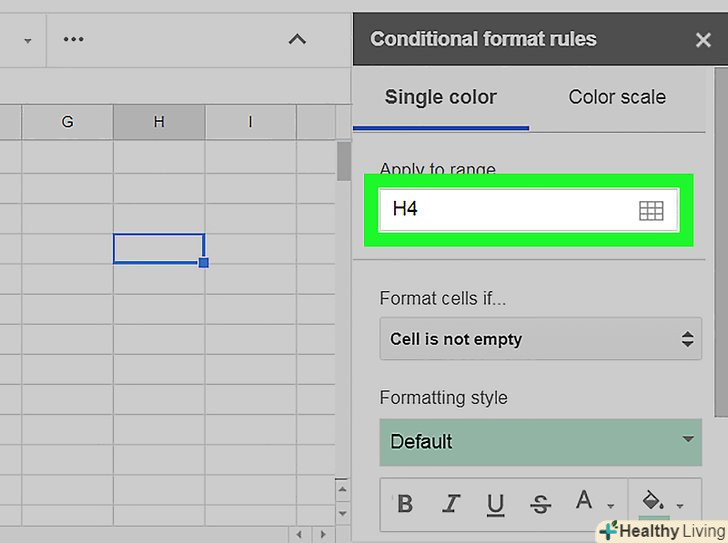Toggle Underline formatting style
Viewport: 728px width, 543px height.
click(495, 504)
